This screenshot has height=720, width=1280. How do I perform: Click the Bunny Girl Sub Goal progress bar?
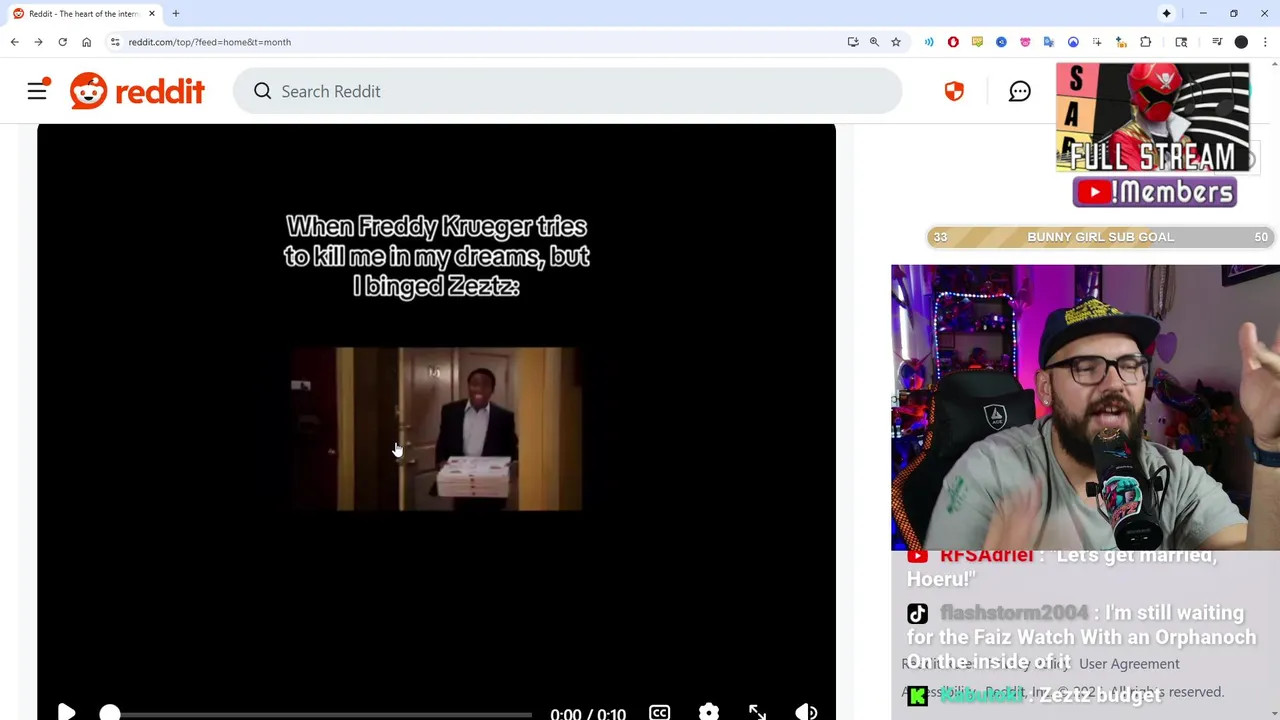click(x=1100, y=237)
